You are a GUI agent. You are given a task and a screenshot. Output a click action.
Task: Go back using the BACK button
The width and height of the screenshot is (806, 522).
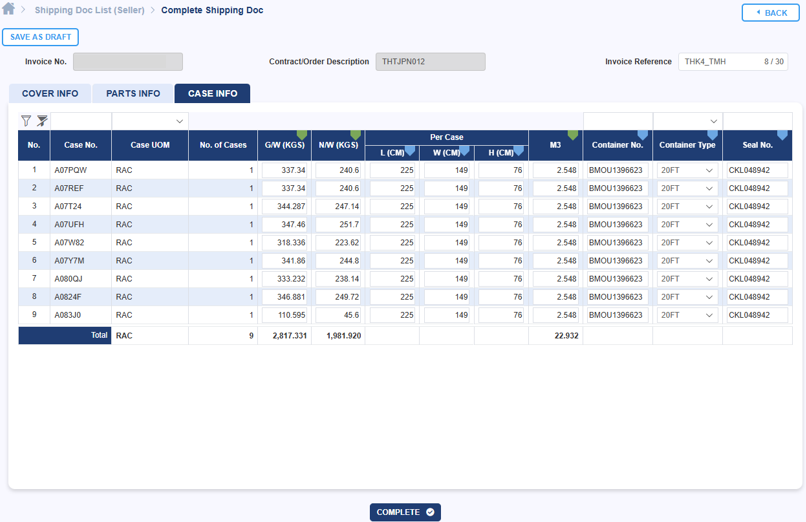coord(770,13)
